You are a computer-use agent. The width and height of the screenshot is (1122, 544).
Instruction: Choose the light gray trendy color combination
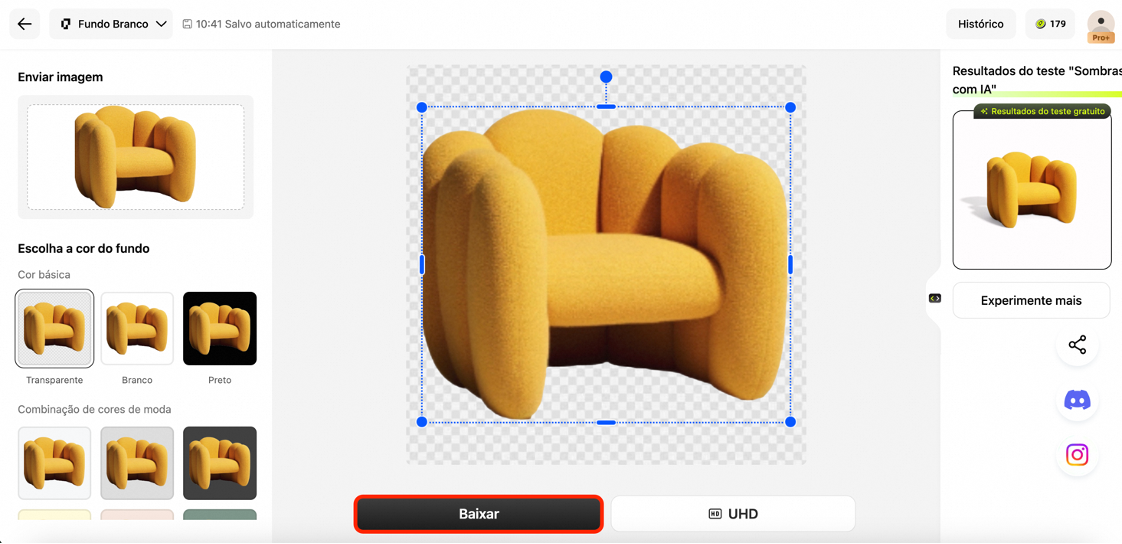[x=137, y=463]
